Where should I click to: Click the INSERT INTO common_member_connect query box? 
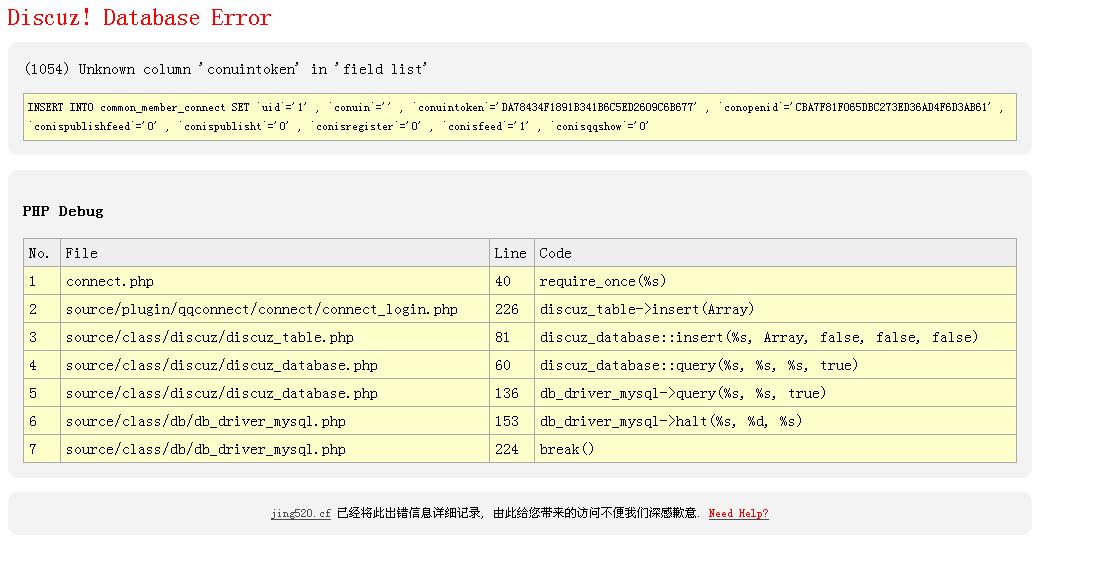coord(520,117)
